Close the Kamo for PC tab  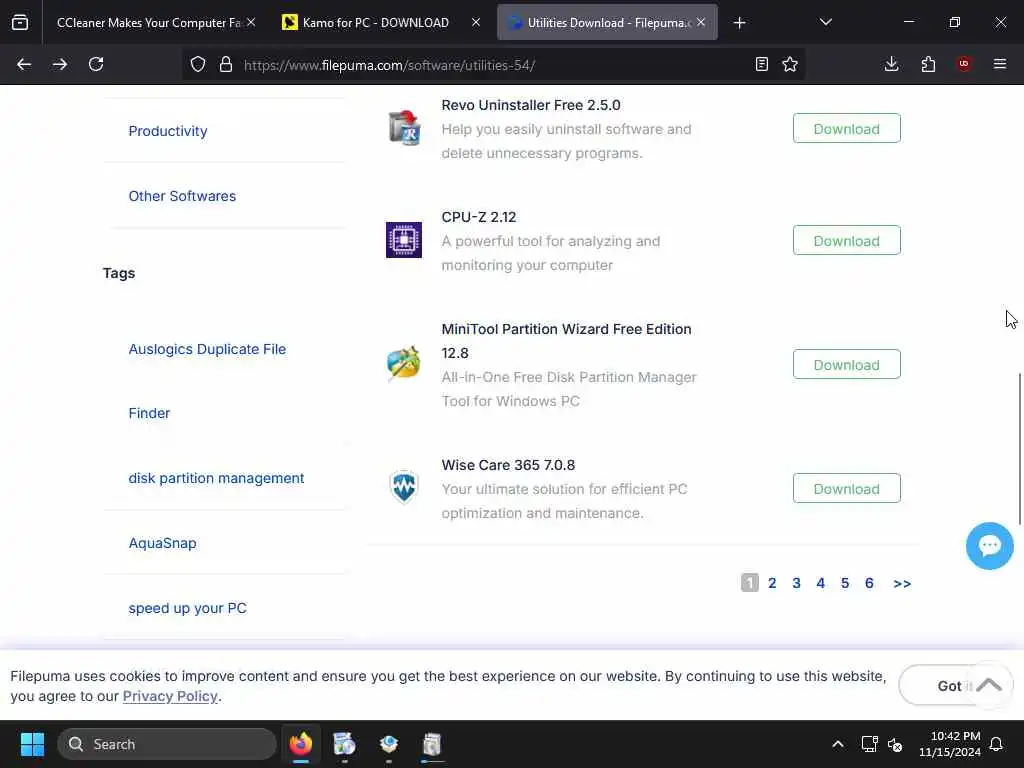(x=476, y=22)
